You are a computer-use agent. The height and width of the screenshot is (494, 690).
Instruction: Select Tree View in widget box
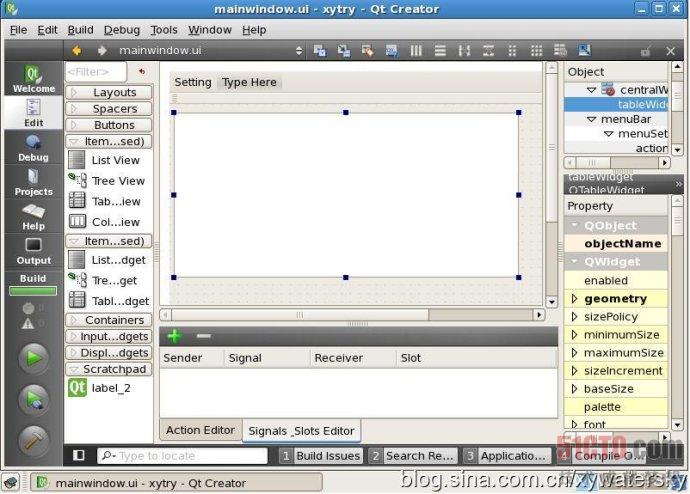click(x=109, y=180)
